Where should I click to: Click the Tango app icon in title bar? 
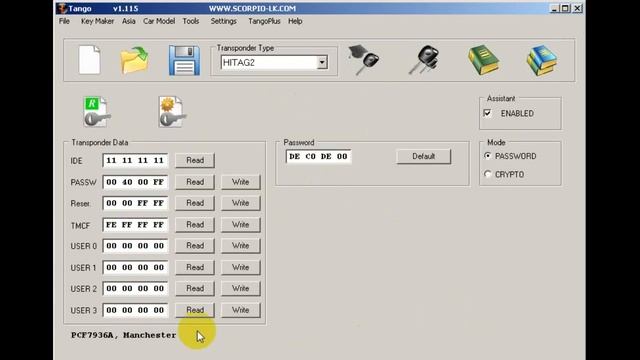click(62, 8)
